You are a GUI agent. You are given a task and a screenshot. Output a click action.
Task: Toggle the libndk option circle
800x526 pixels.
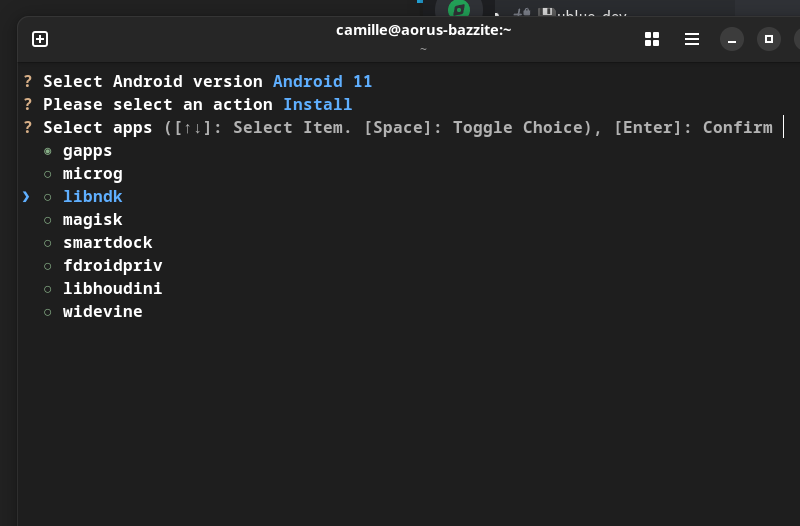47,197
